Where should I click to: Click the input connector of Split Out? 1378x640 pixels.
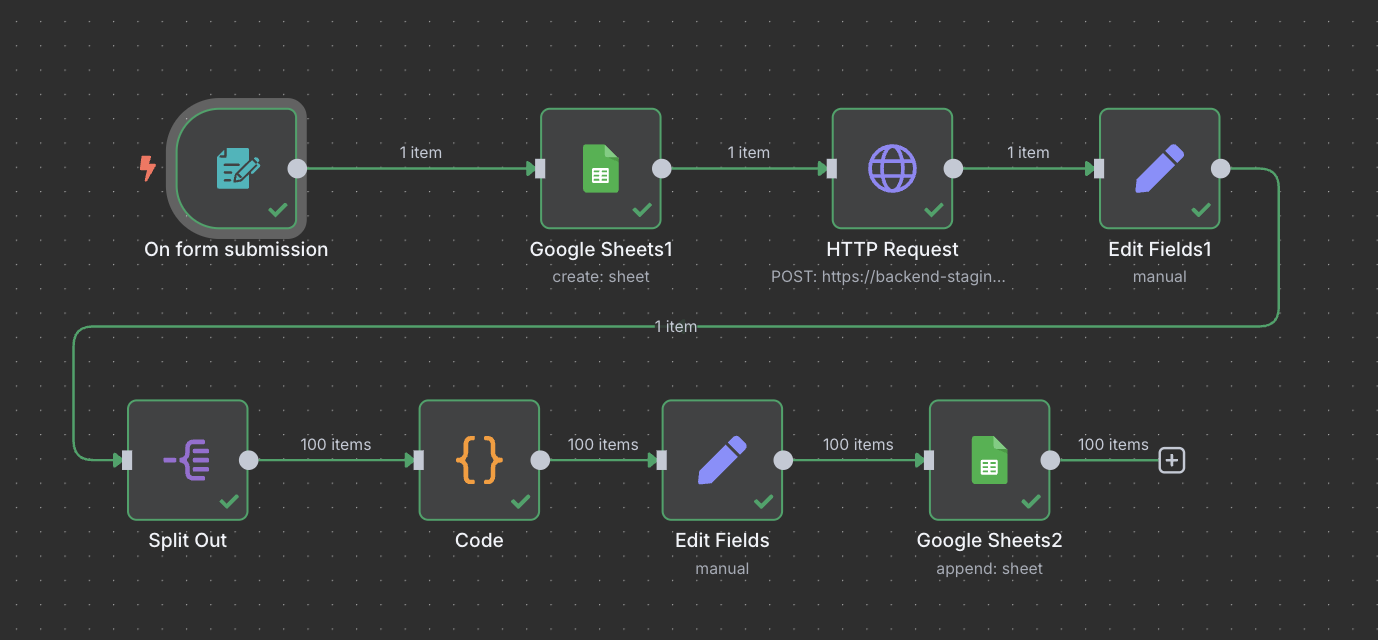point(127,460)
